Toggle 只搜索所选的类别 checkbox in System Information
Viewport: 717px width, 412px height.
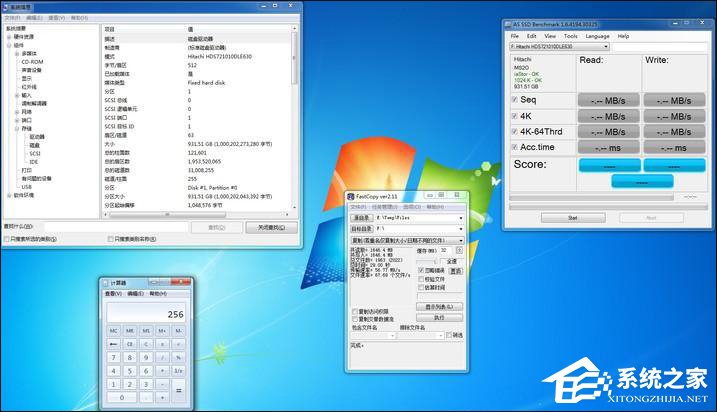[6, 239]
